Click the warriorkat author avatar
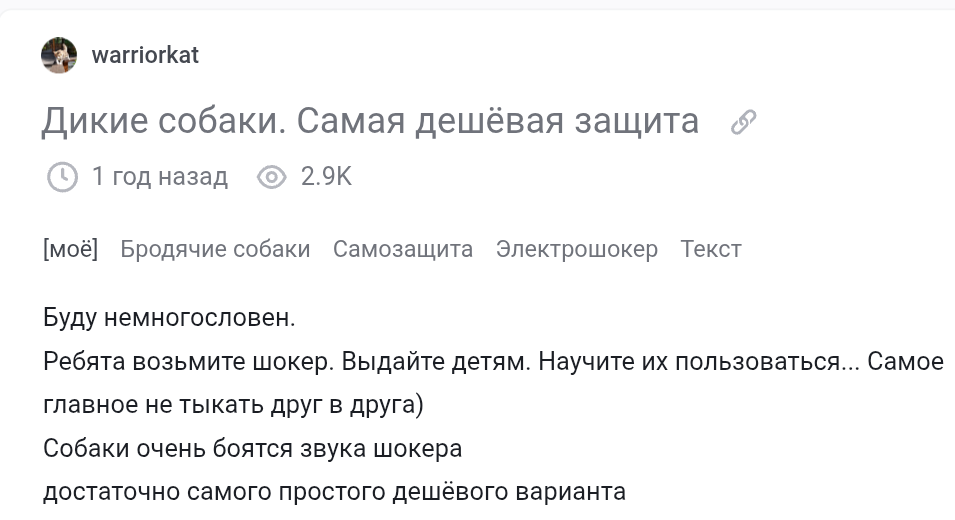 [x=59, y=55]
